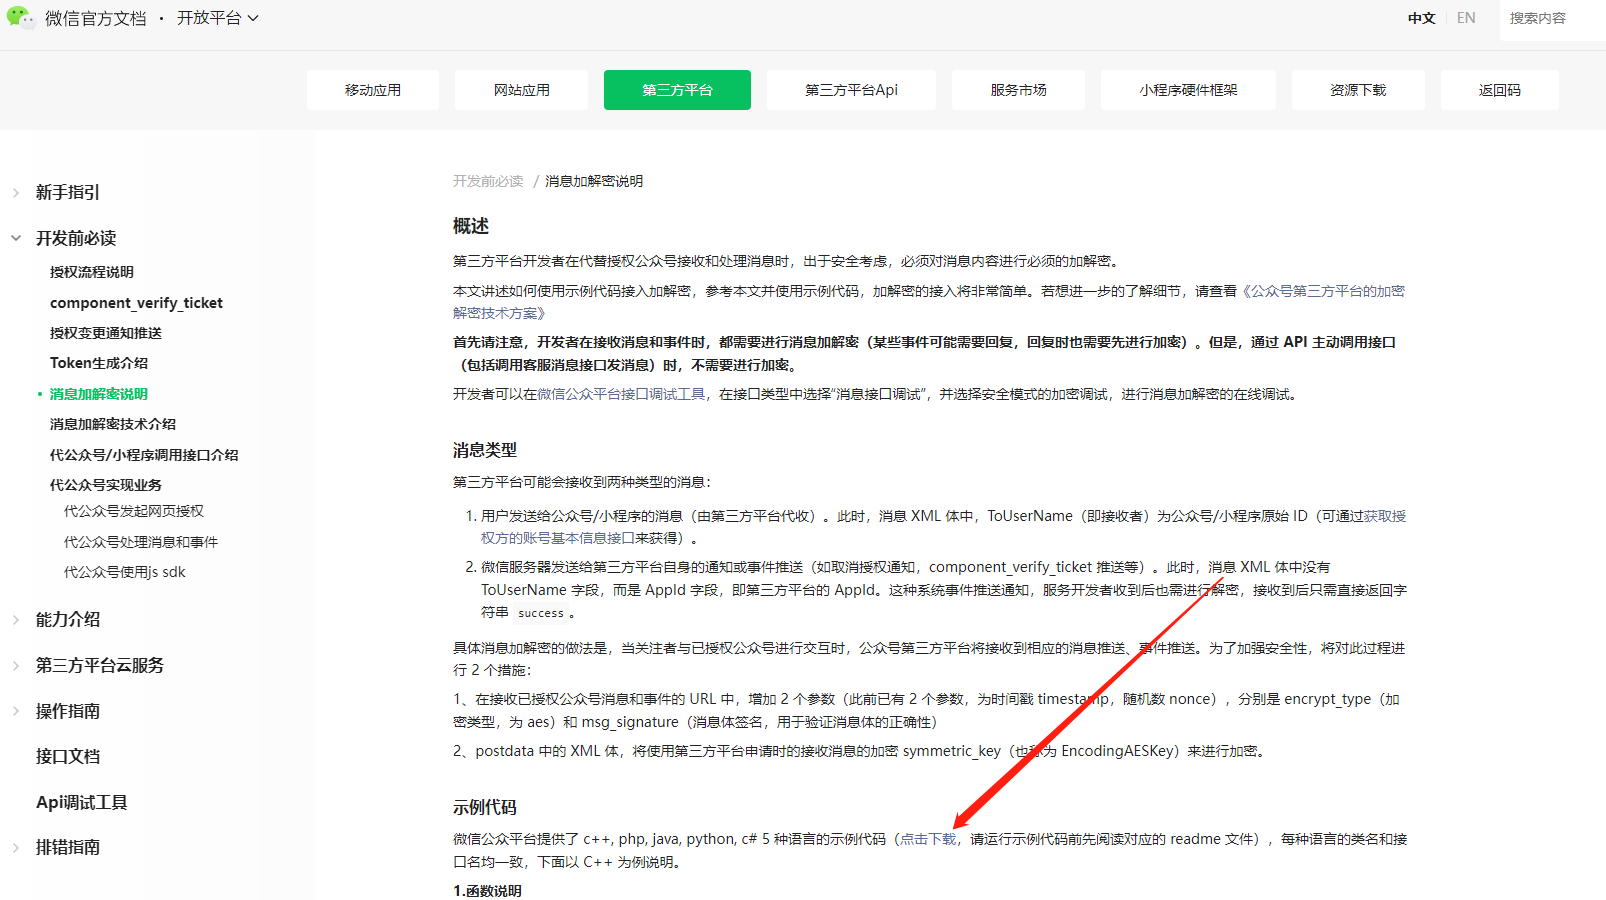Open Api调试工具 in the sidebar
The image size is (1606, 900).
pos(82,802)
